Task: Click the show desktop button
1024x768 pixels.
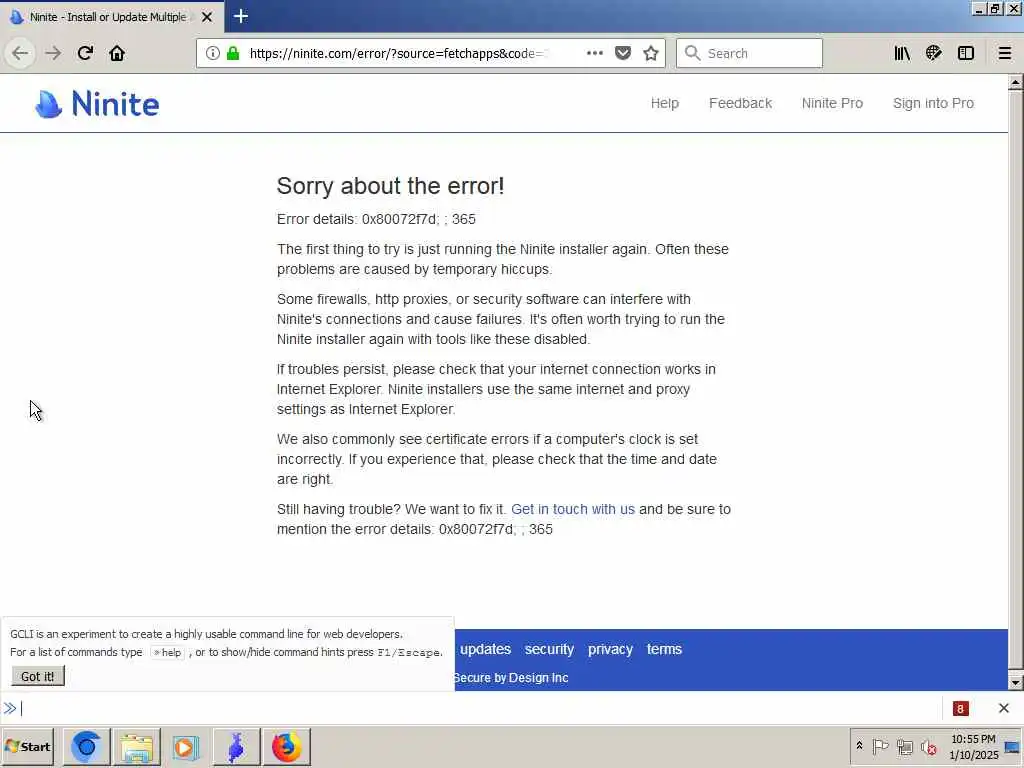Action: coord(1013,747)
